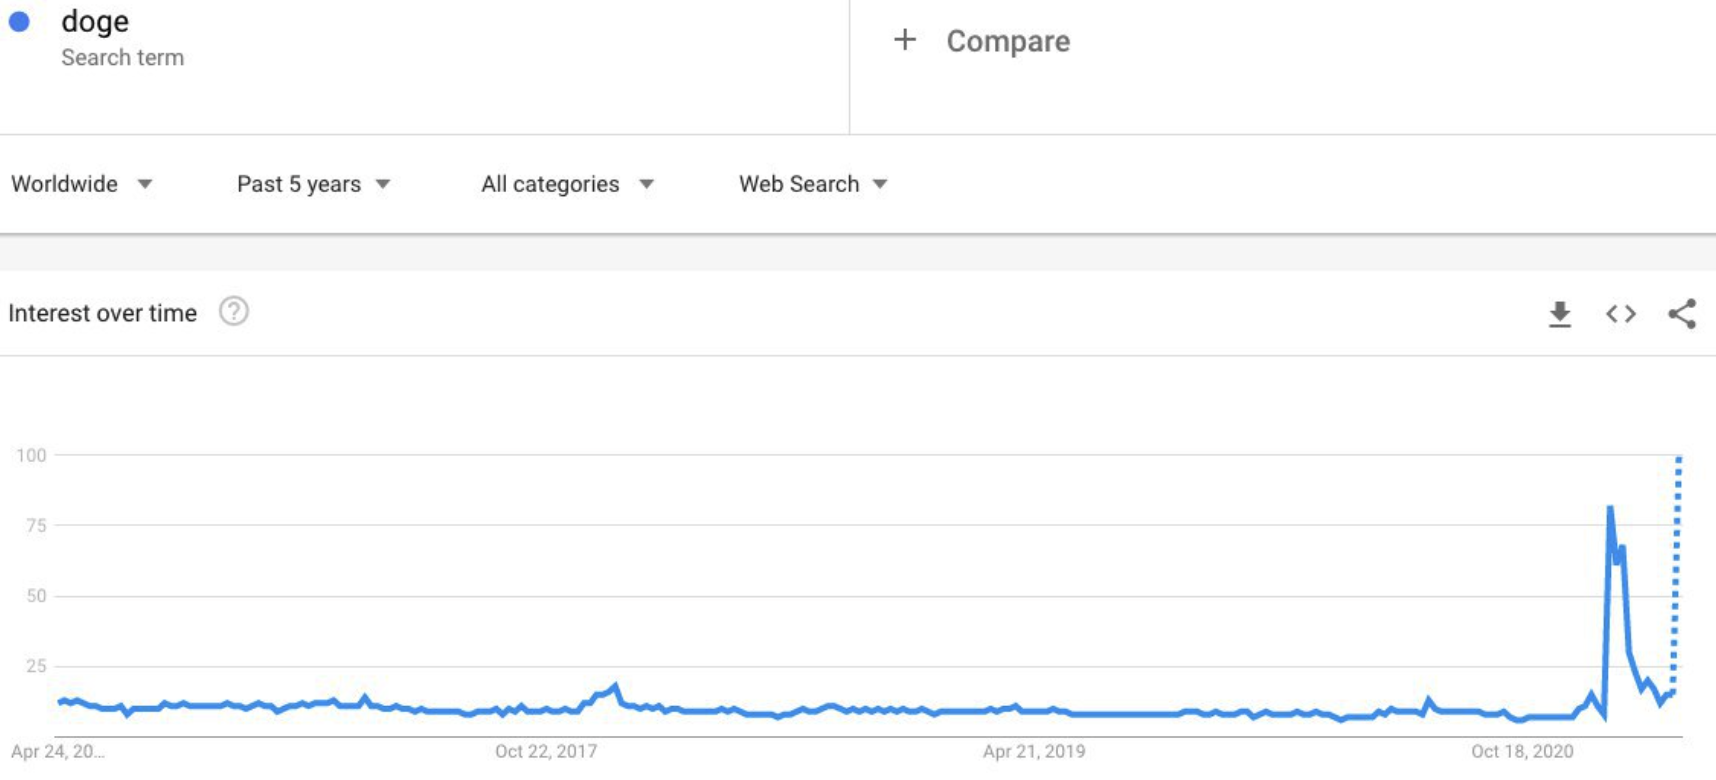Click the Interest over time heading
This screenshot has width=1716, height=780.
[x=103, y=313]
